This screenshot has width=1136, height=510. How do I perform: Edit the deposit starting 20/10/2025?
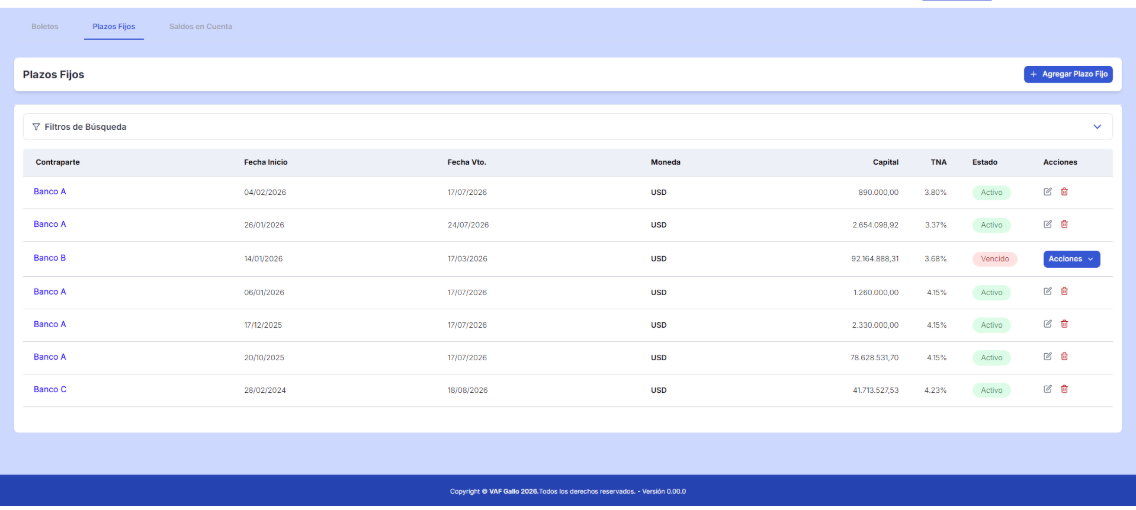pos(1047,356)
